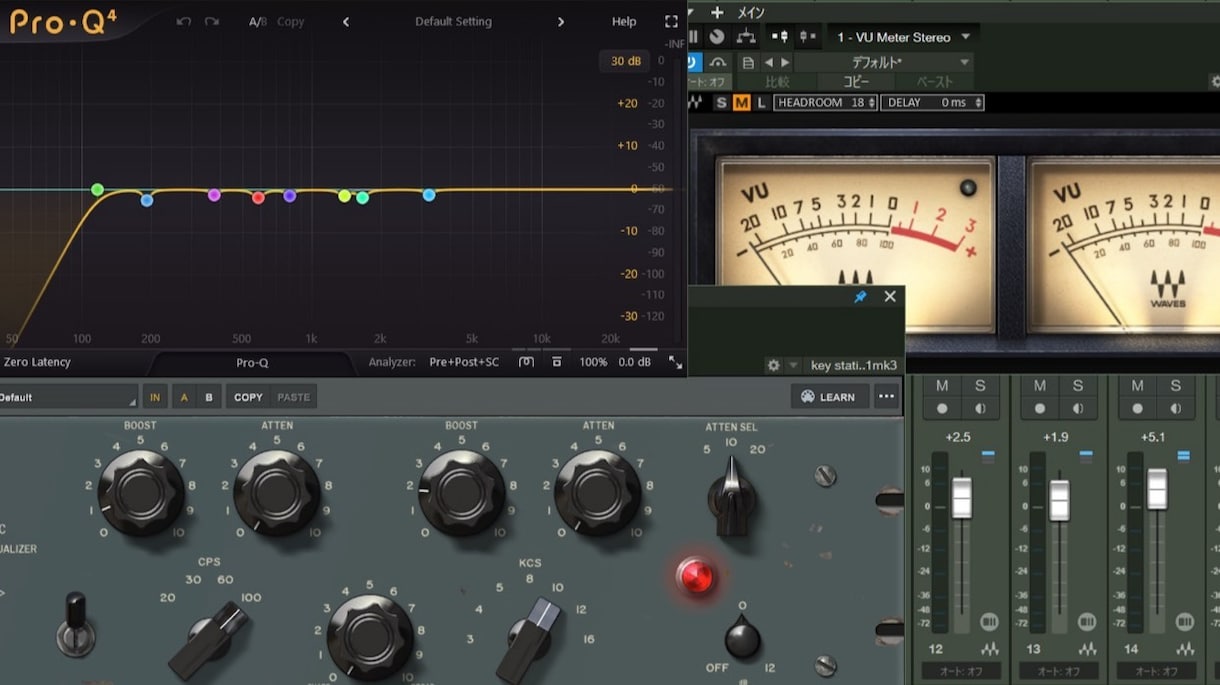Click Copy next to A/B in Pro-Q

[x=290, y=21]
